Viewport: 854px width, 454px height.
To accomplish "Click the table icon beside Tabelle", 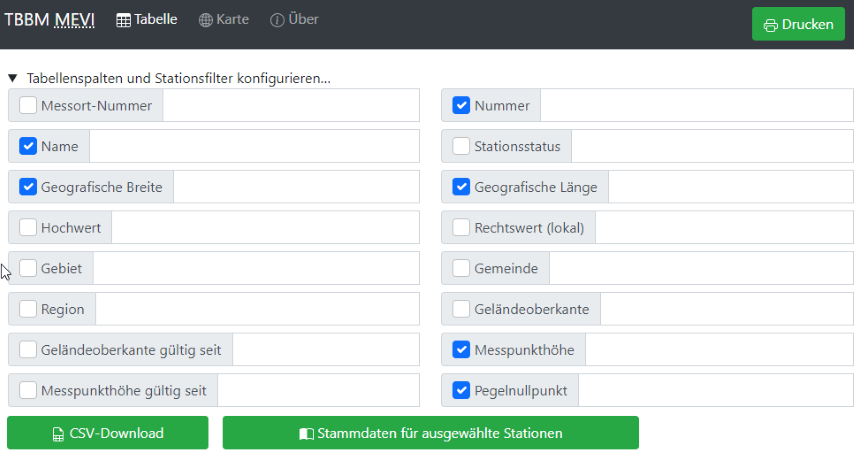I will point(124,20).
